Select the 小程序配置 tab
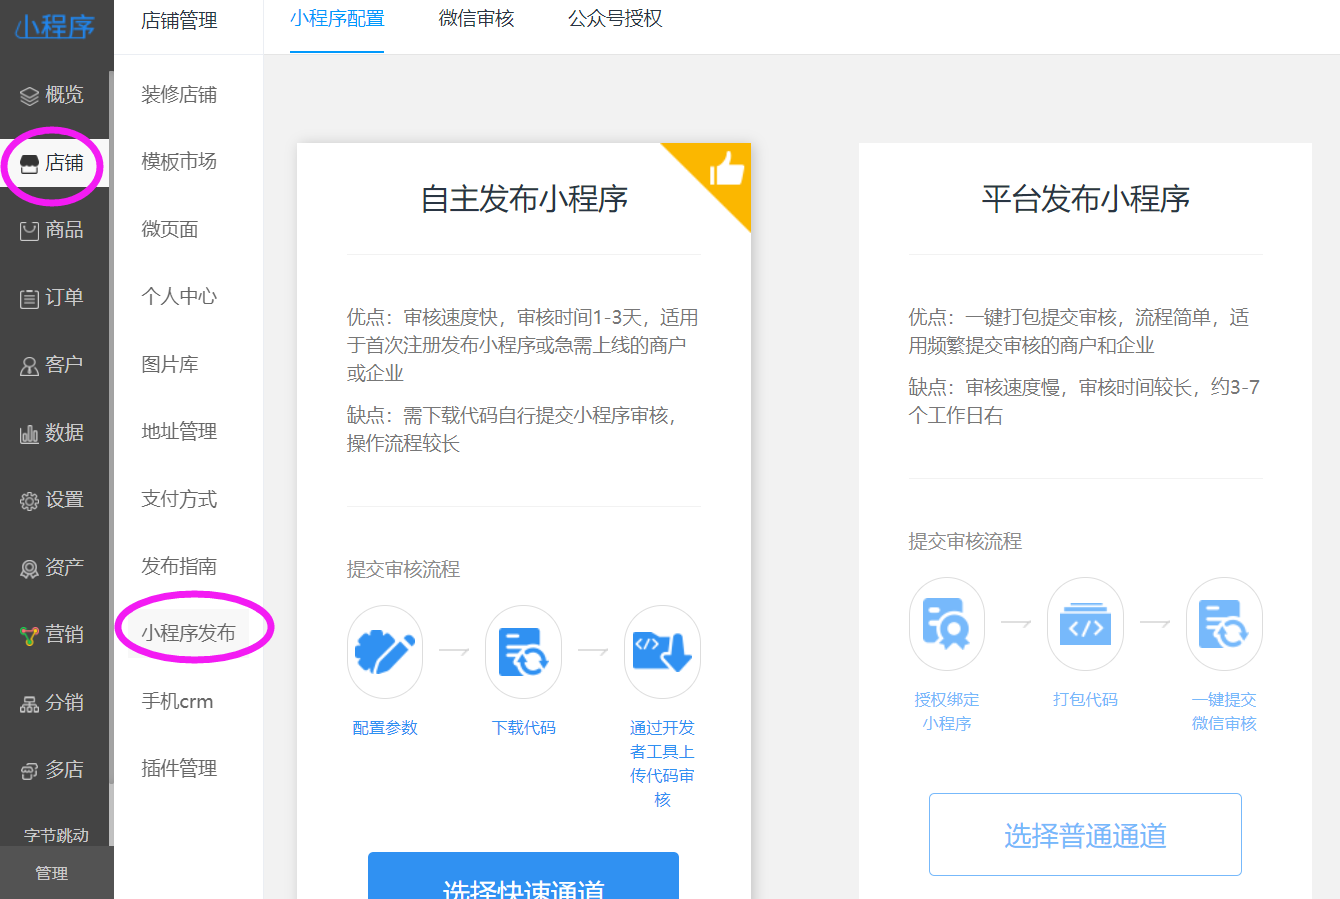Viewport: 1340px width, 899px height. tap(337, 19)
